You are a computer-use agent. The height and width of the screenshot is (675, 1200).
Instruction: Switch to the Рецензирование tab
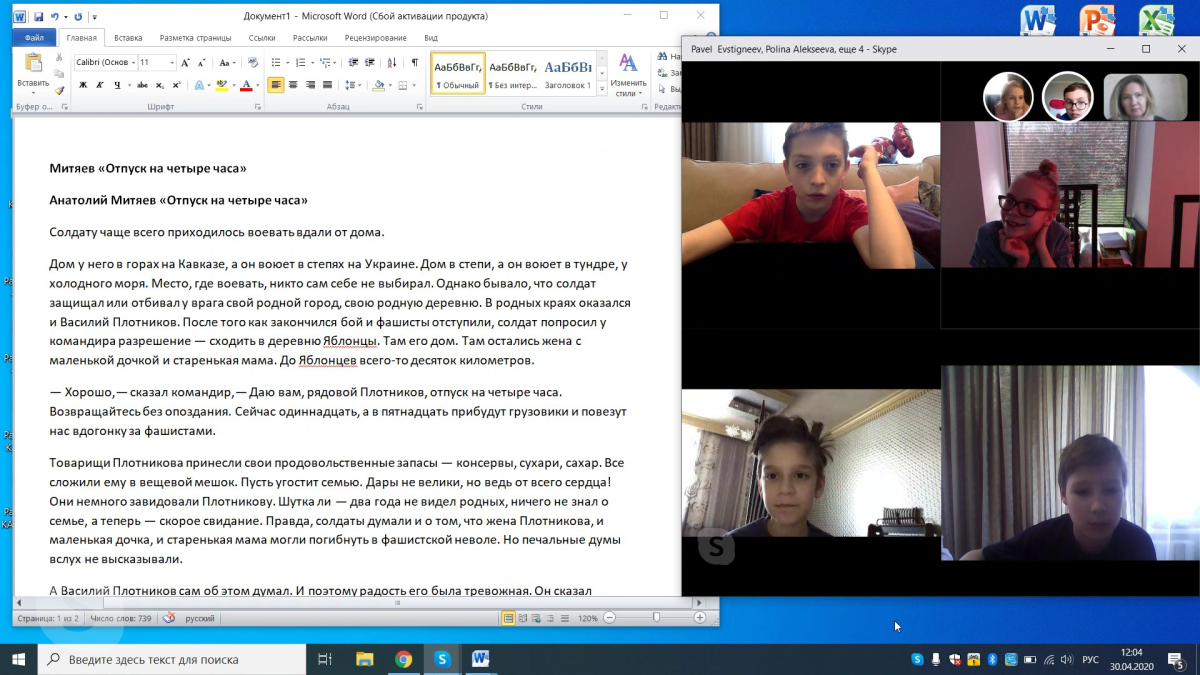[376, 38]
